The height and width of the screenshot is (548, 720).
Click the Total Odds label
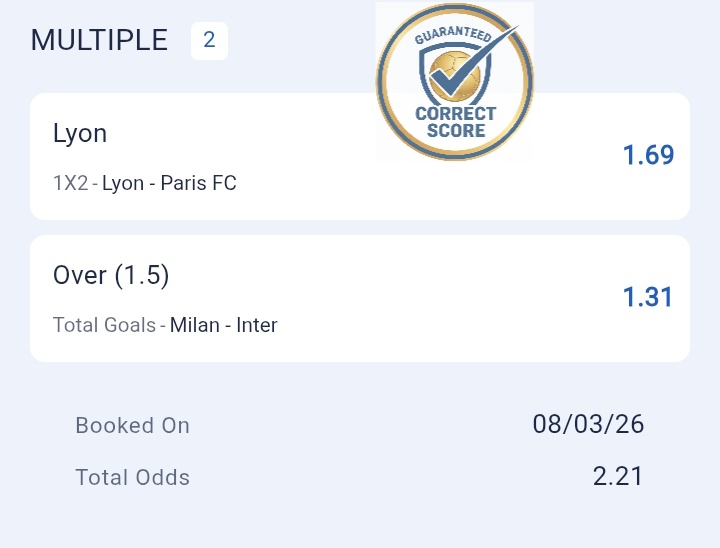click(132, 477)
